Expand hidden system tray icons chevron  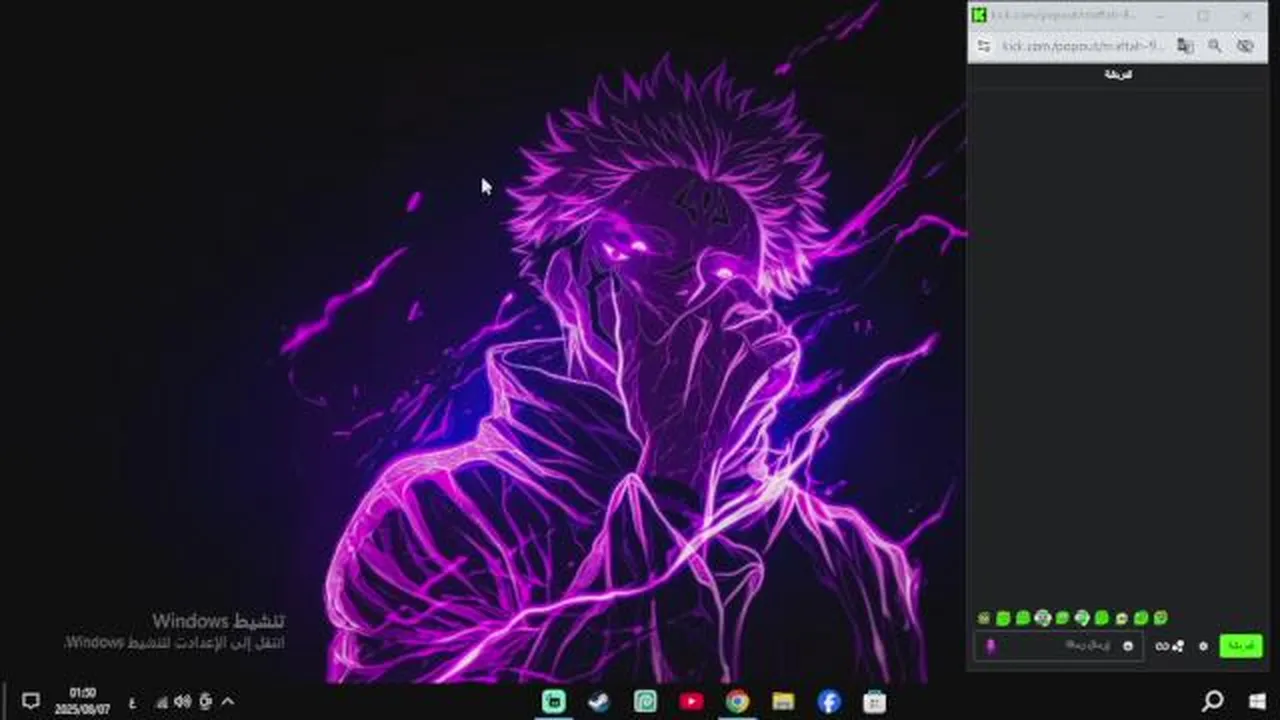tap(228, 701)
